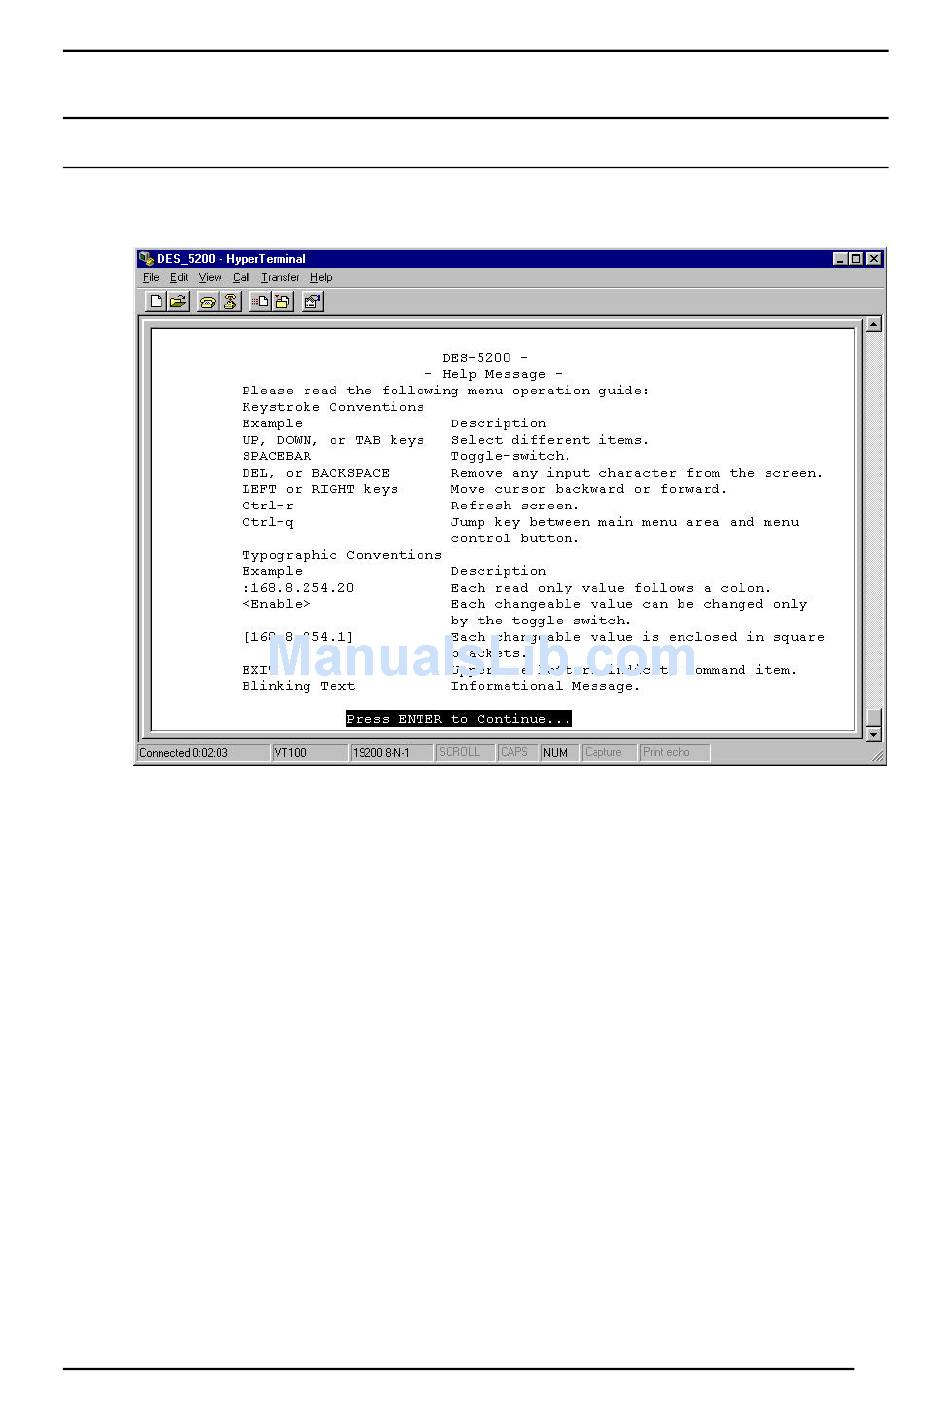Click the 'UP, DOWN, or TAB keys' text
Screen dimensions: 950x1420
(x=333, y=440)
